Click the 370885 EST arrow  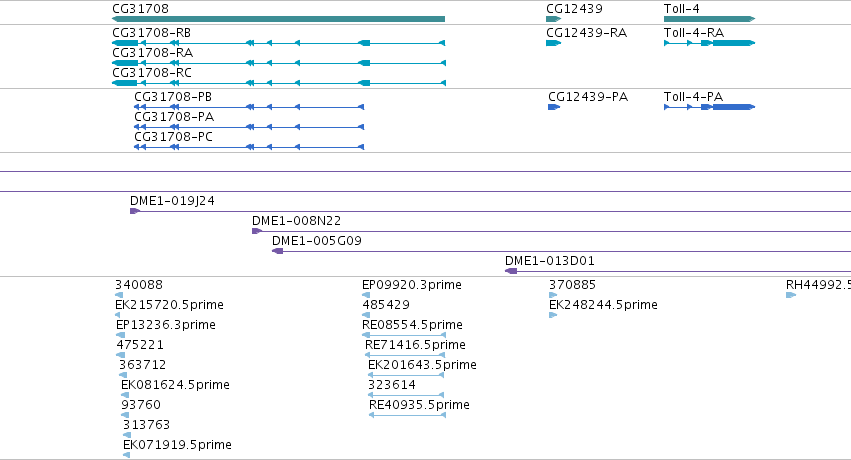click(553, 295)
